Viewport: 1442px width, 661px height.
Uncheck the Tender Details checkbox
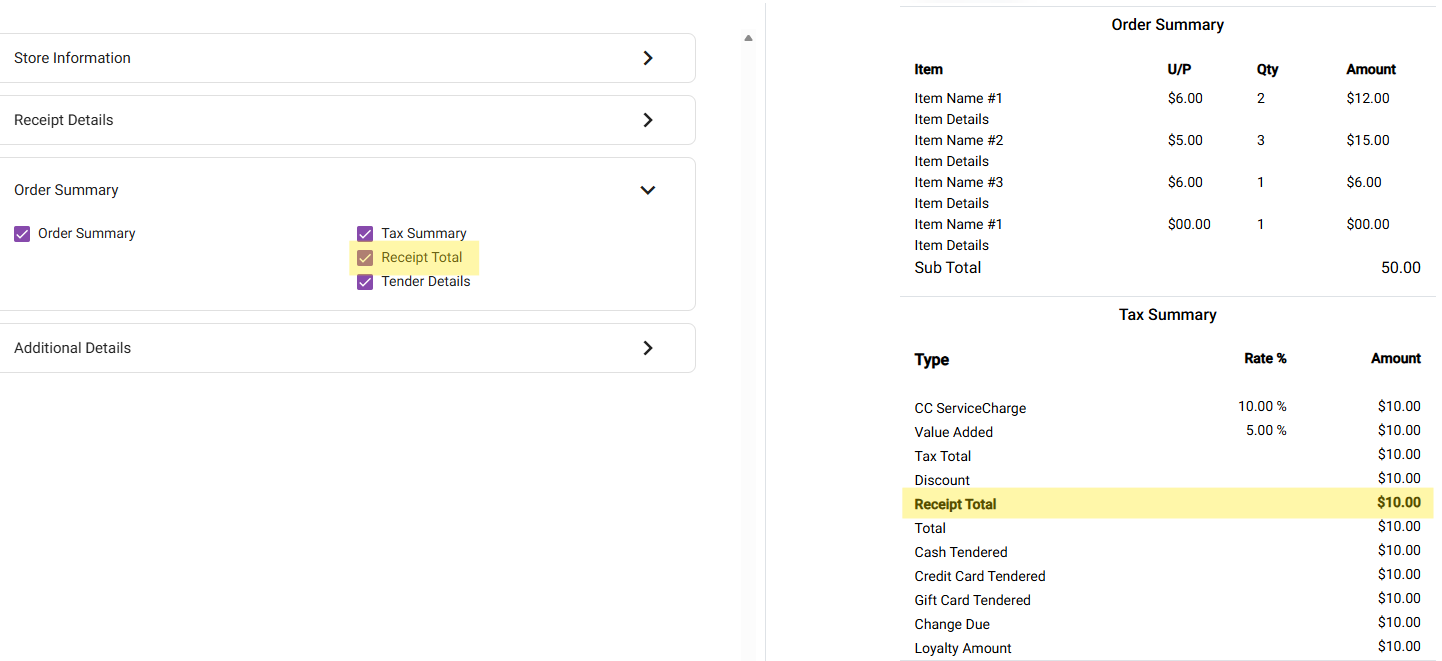click(x=365, y=282)
